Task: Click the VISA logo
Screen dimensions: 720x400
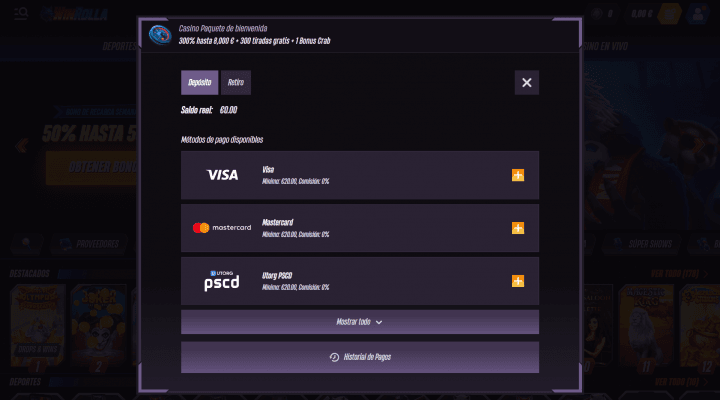Action: click(222, 175)
